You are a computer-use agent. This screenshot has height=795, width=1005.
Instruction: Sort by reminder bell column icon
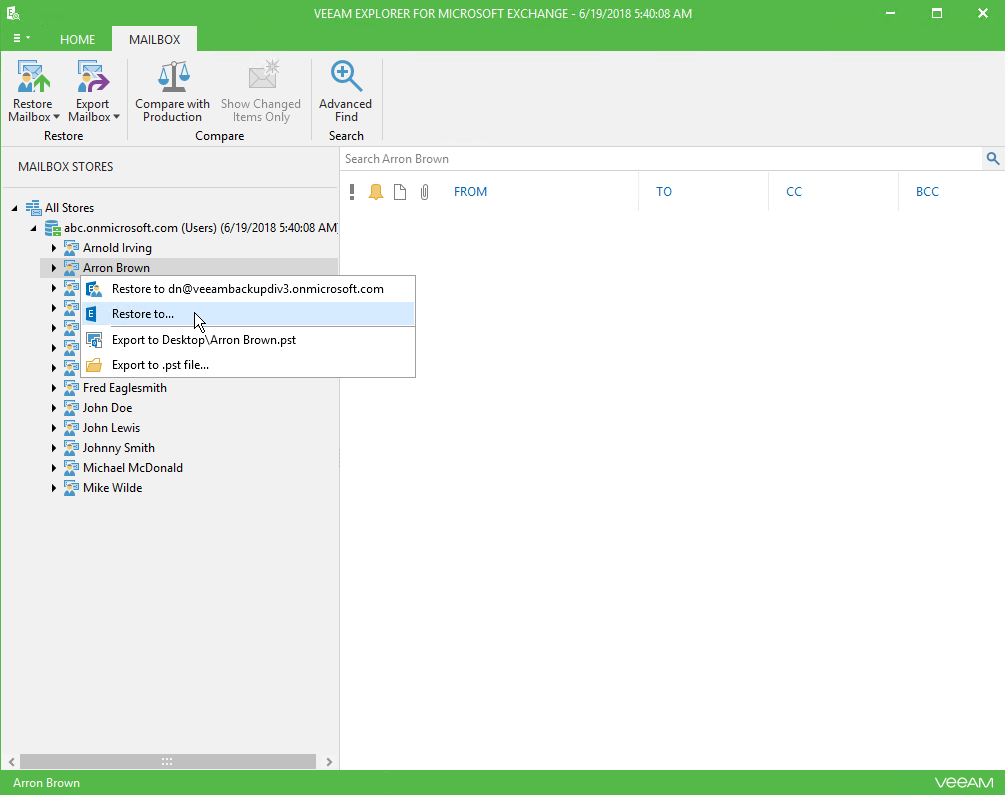(x=376, y=192)
